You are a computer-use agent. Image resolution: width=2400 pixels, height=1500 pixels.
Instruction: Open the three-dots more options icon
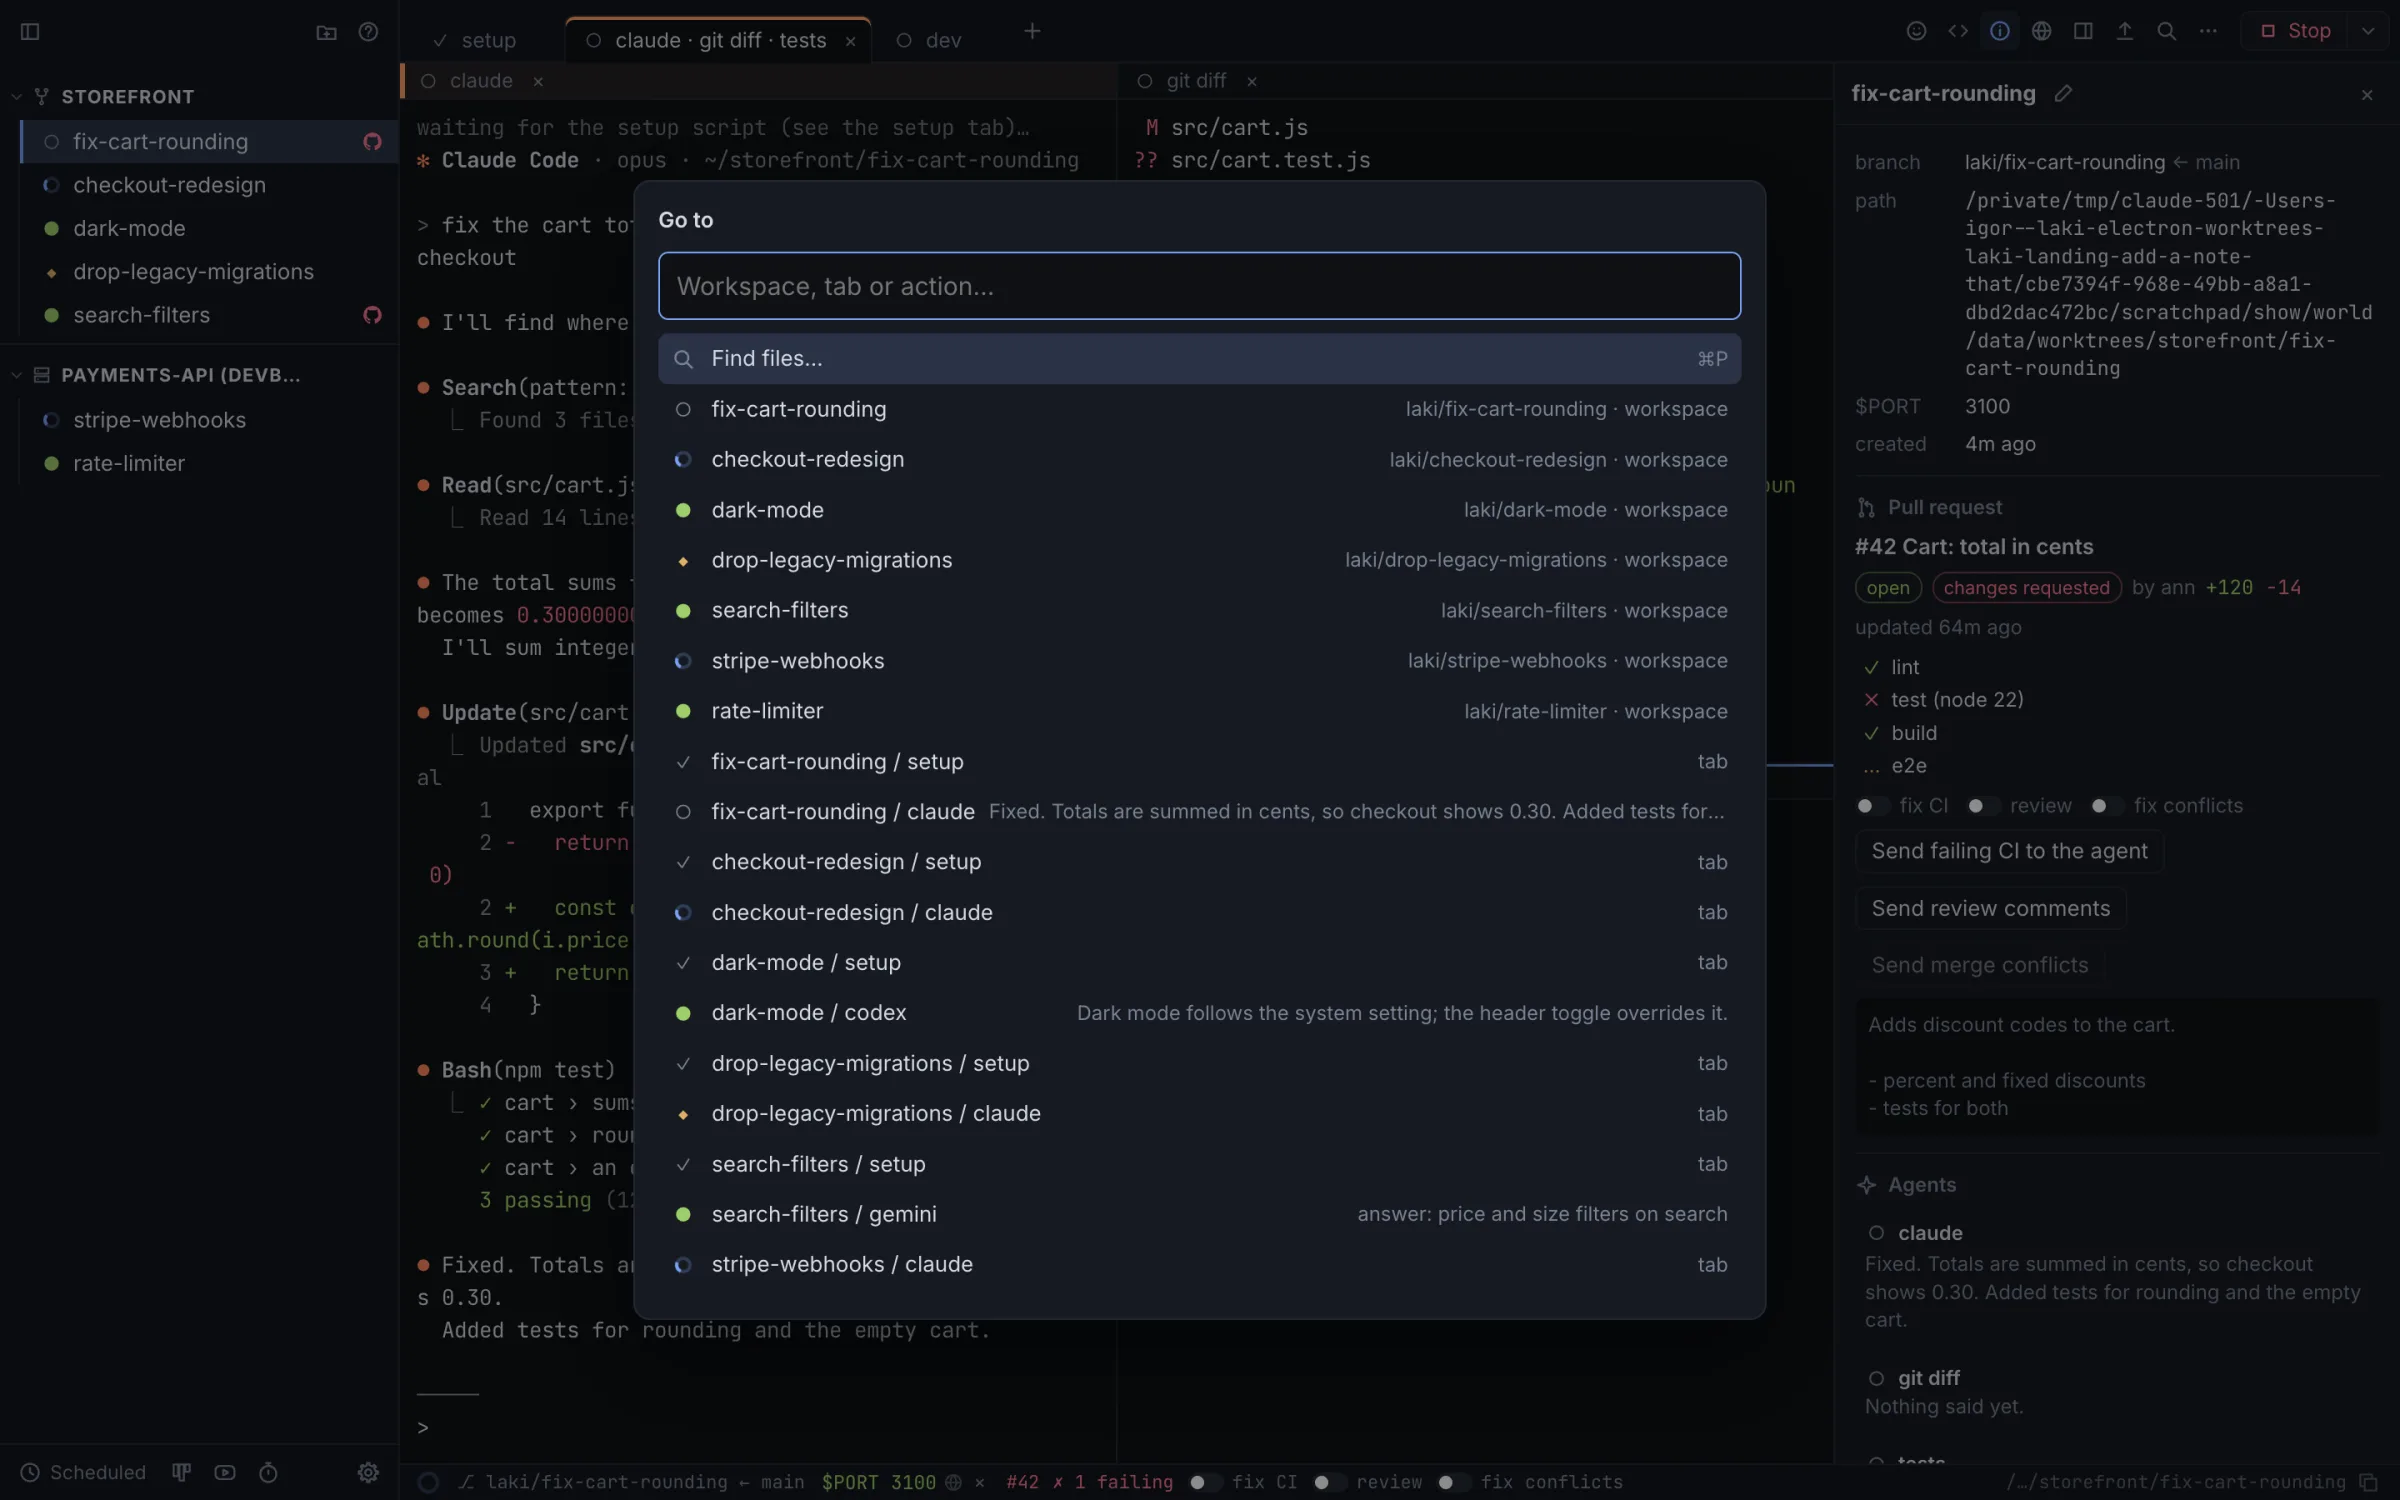pos(2208,31)
